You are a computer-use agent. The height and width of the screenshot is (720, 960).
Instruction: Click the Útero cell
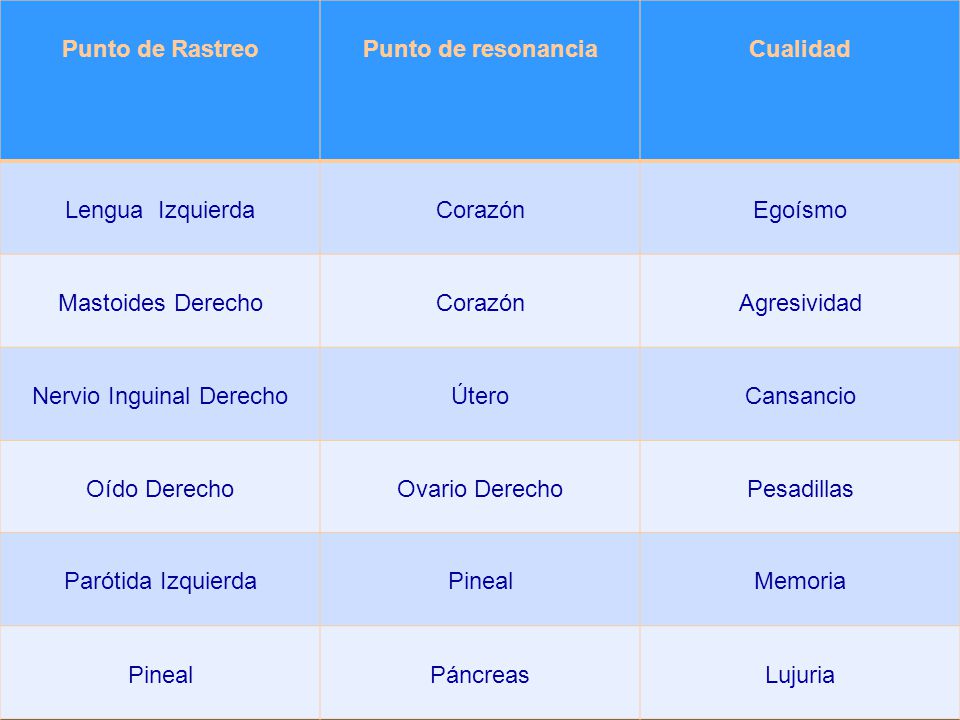[480, 395]
